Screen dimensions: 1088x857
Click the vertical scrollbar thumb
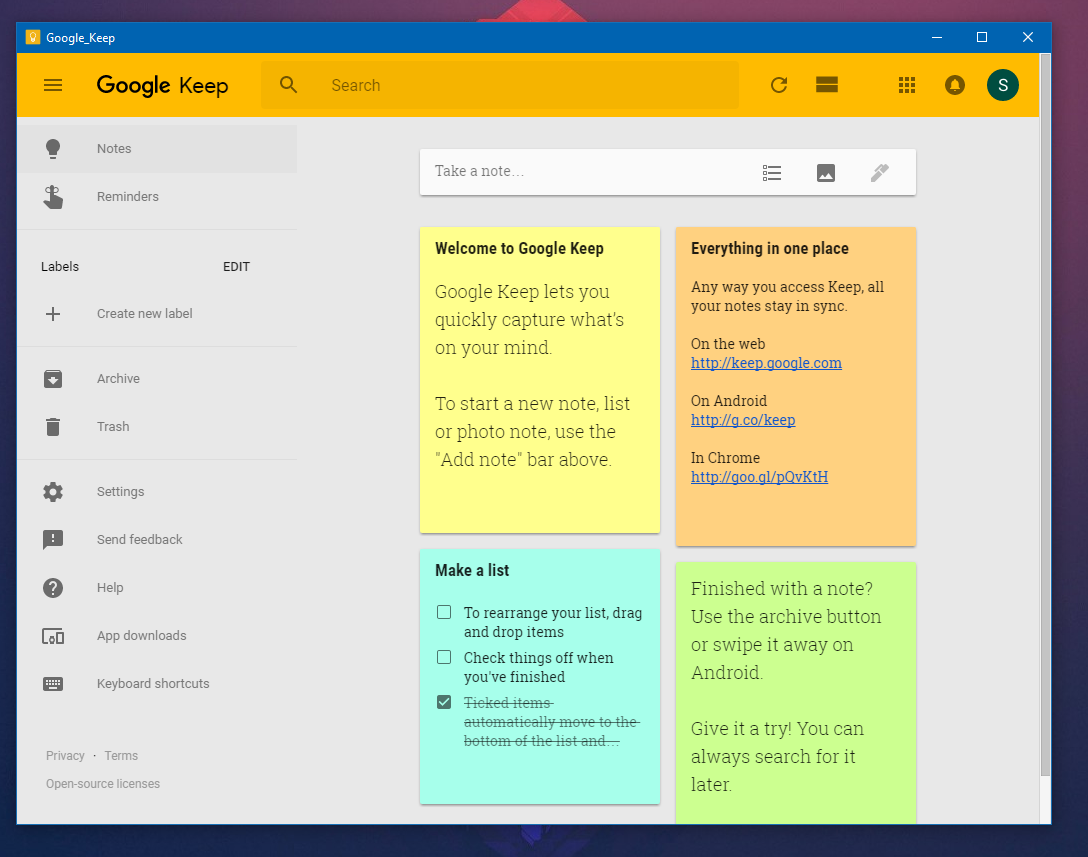pyautogui.click(x=1045, y=415)
